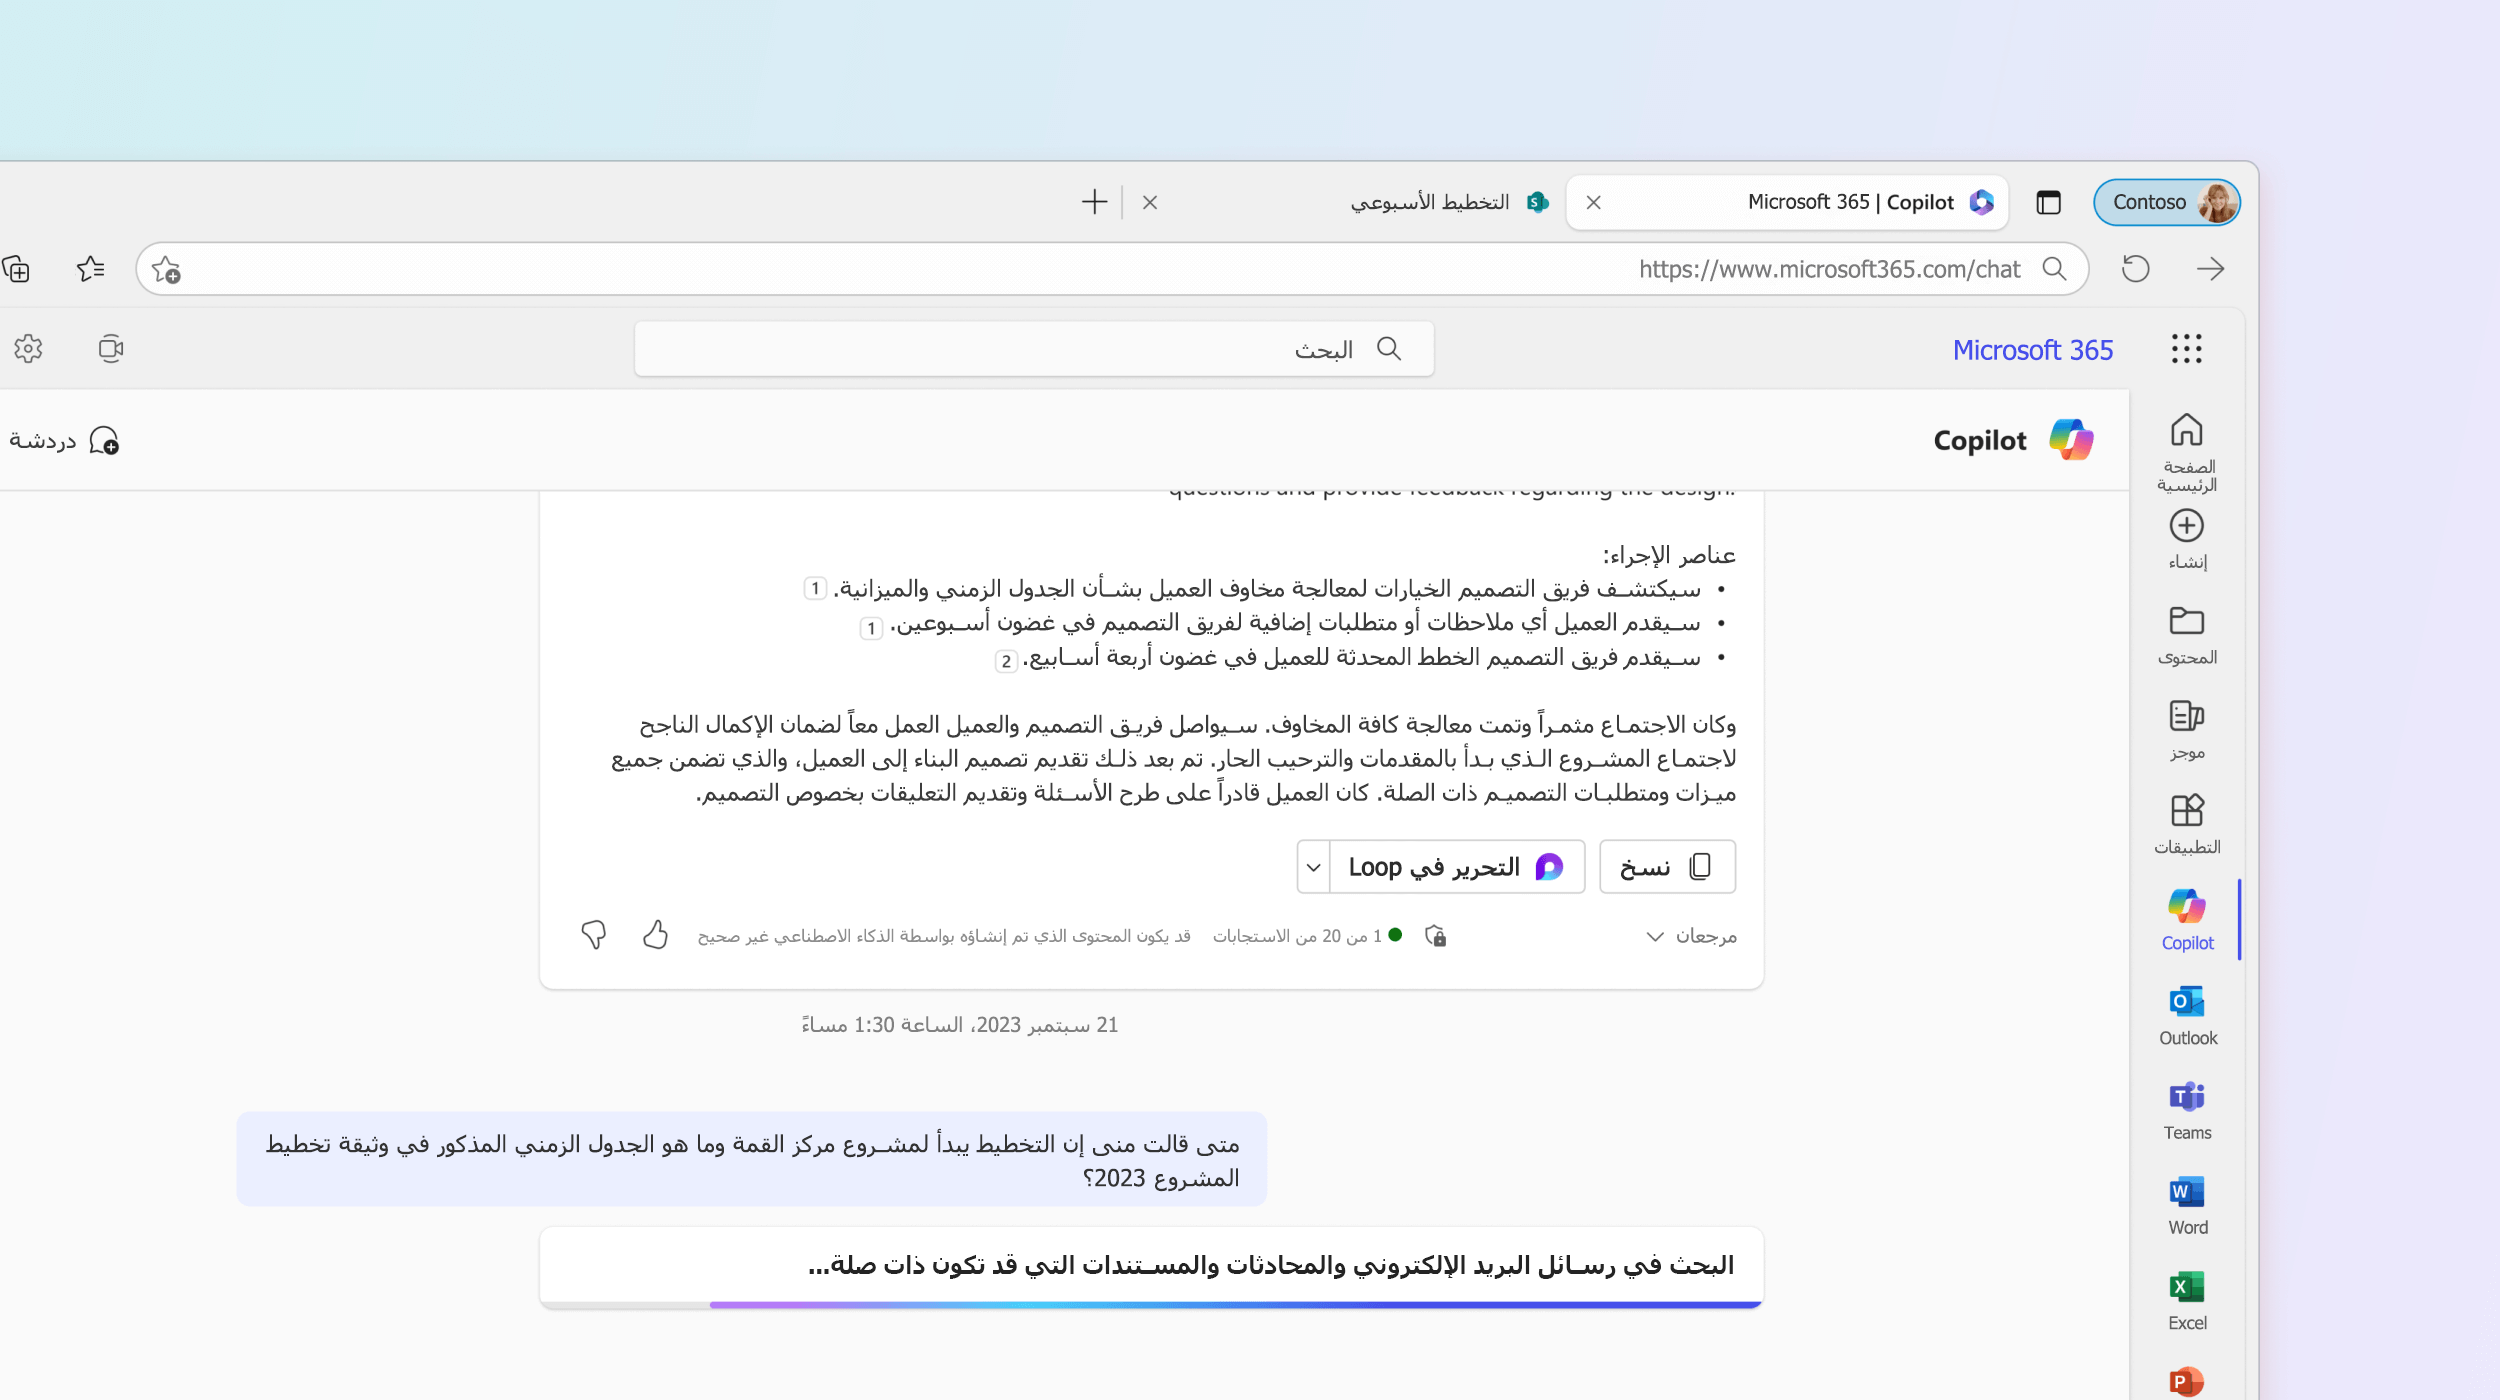The width and height of the screenshot is (2500, 1400).
Task: Click the التحرير في Loop button
Action: click(1457, 867)
